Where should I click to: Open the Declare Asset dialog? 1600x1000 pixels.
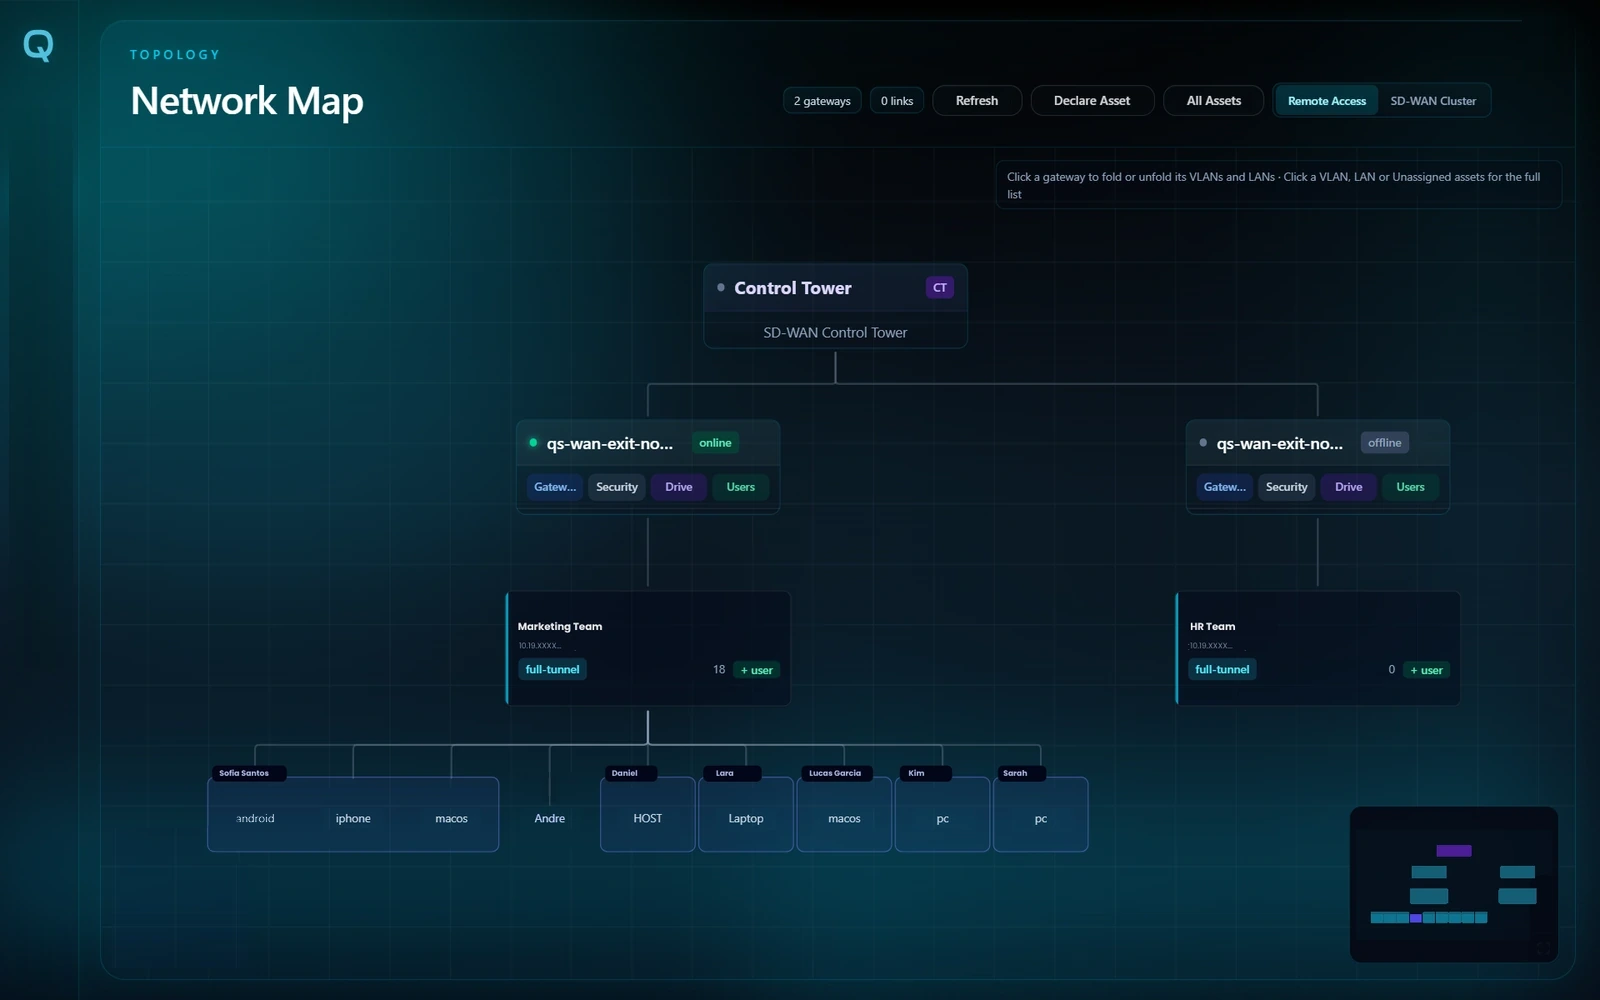(1092, 101)
